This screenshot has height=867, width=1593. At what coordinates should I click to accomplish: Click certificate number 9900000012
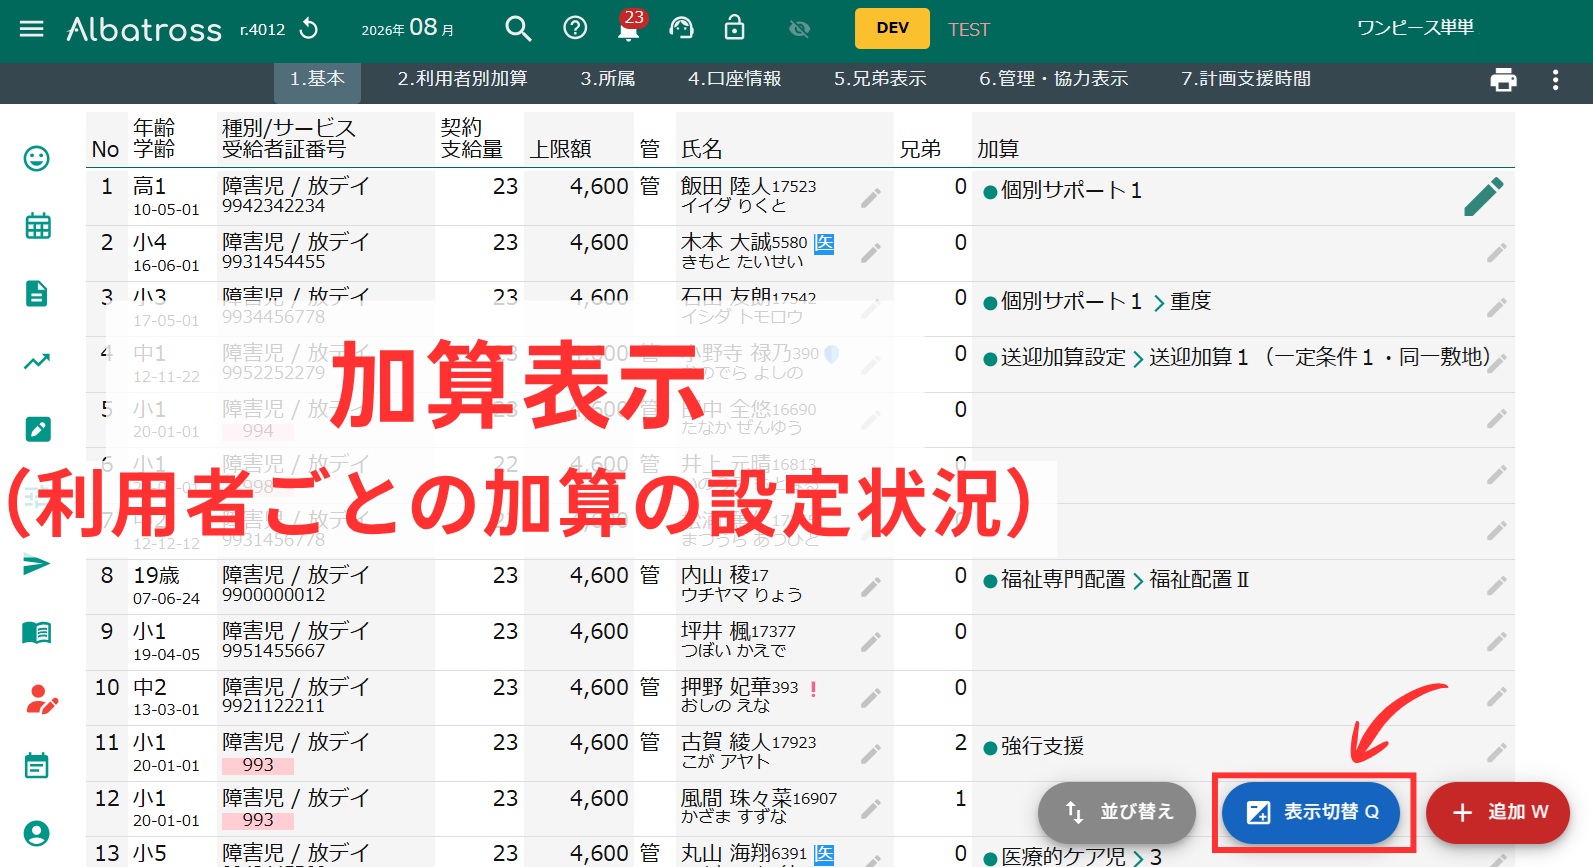coord(273,595)
